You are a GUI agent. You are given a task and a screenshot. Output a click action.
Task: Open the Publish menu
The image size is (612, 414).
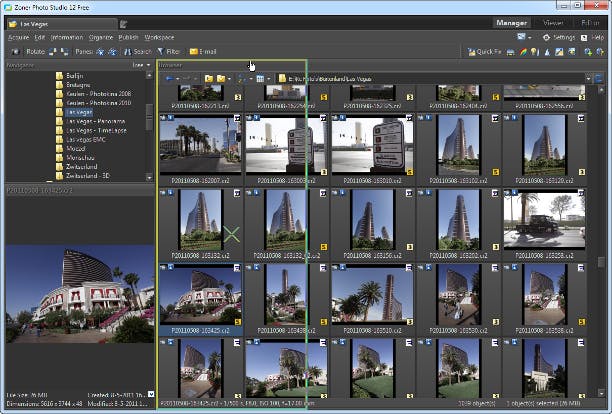[x=129, y=37]
